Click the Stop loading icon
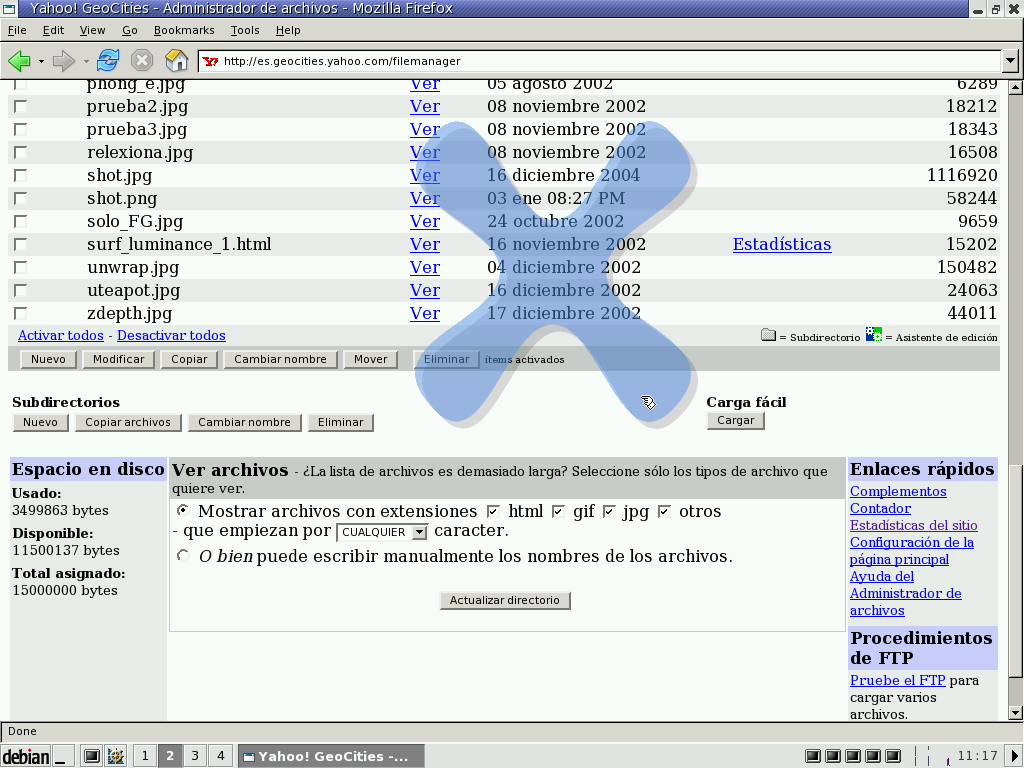Screen dimensions: 1024x768 [x=142, y=61]
